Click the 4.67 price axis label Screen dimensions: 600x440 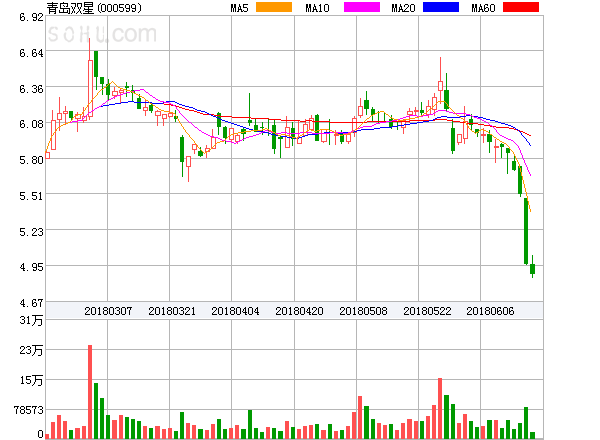(31, 303)
